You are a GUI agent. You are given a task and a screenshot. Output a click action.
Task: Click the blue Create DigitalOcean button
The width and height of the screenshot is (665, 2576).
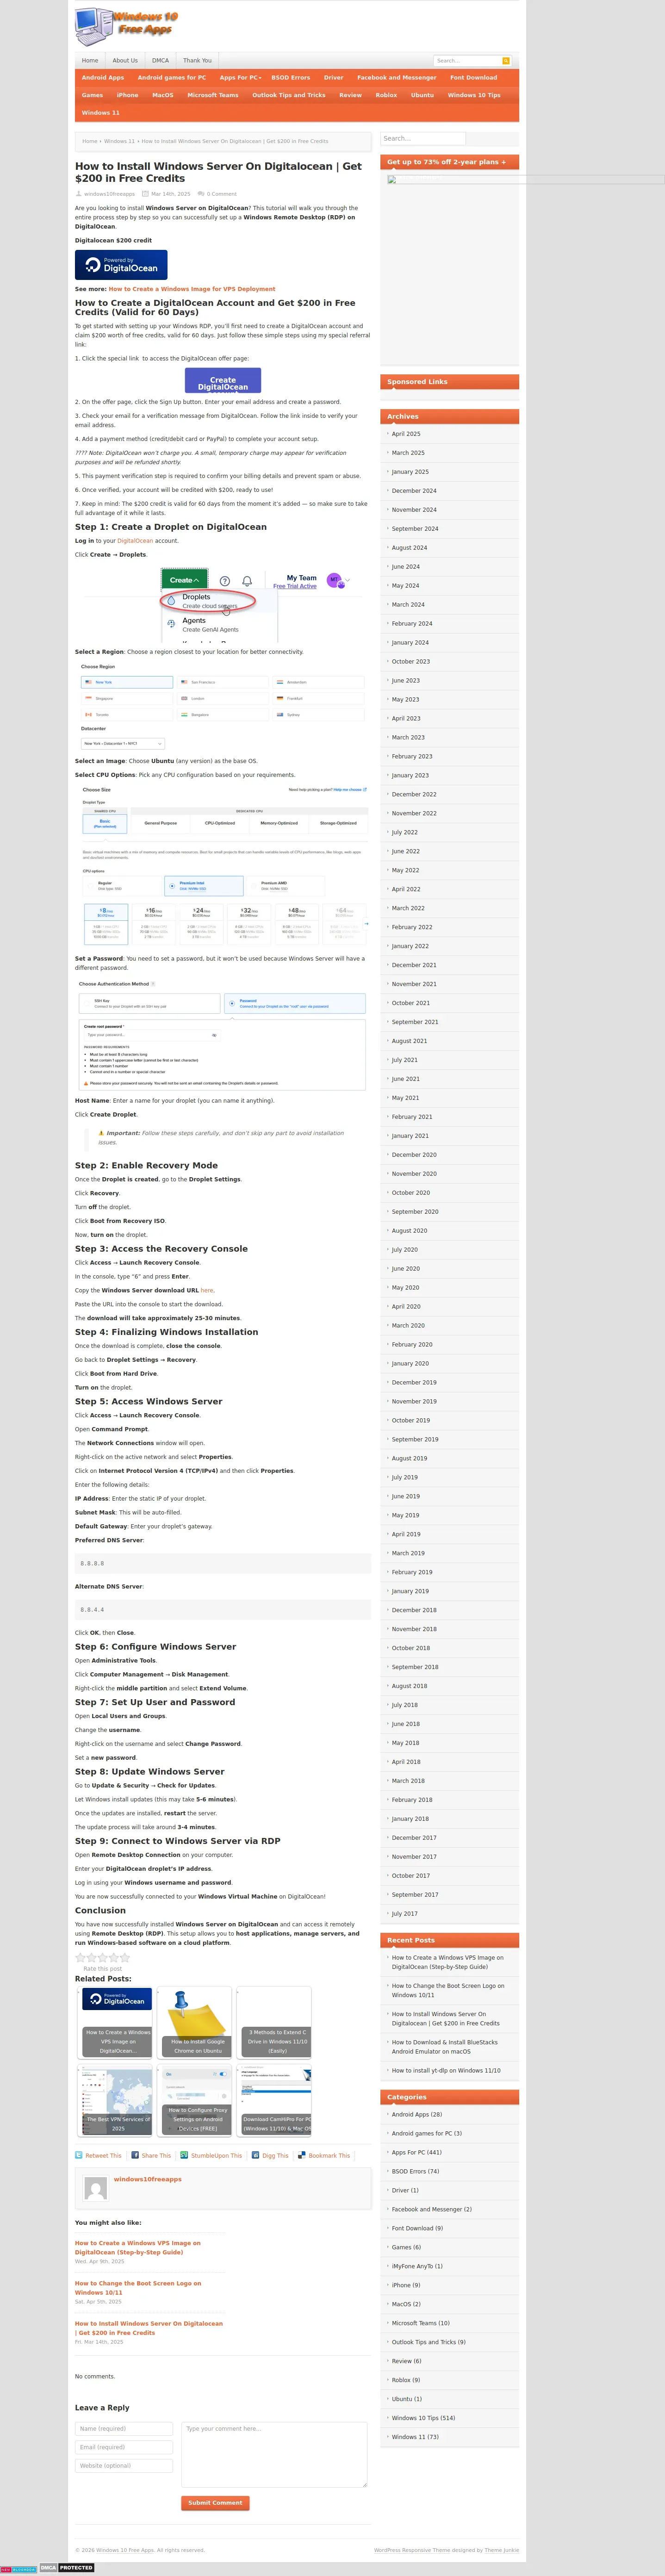(x=223, y=380)
